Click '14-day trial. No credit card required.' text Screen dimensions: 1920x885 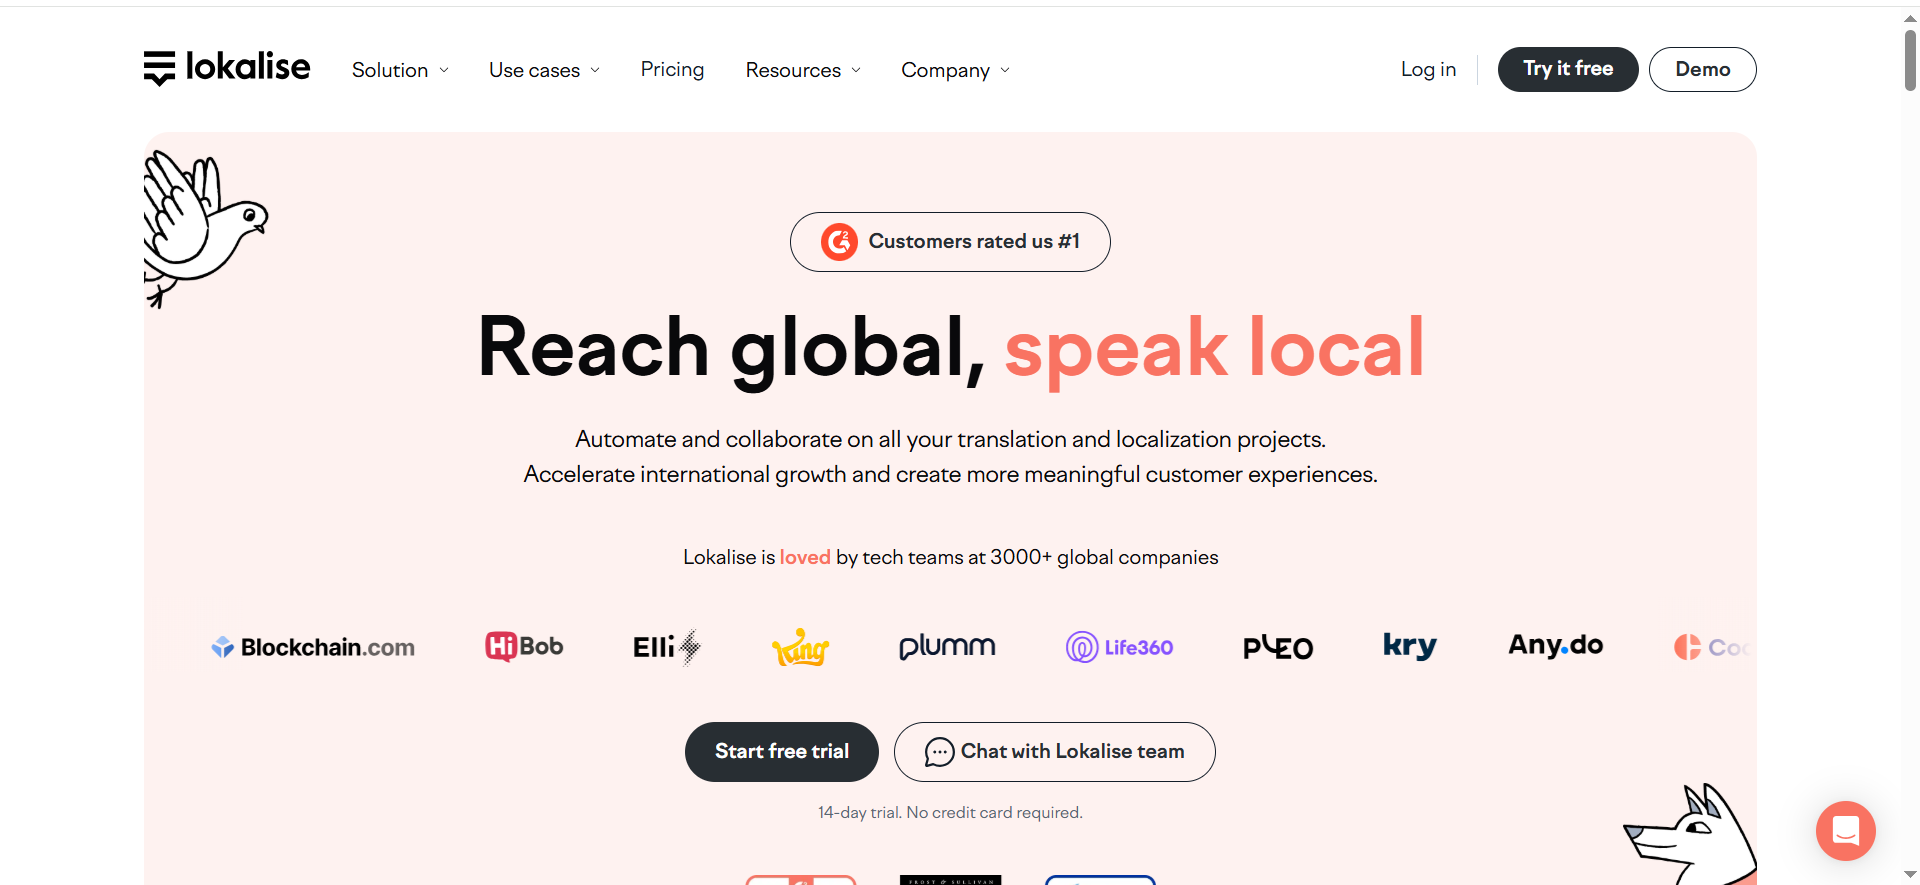[950, 812]
